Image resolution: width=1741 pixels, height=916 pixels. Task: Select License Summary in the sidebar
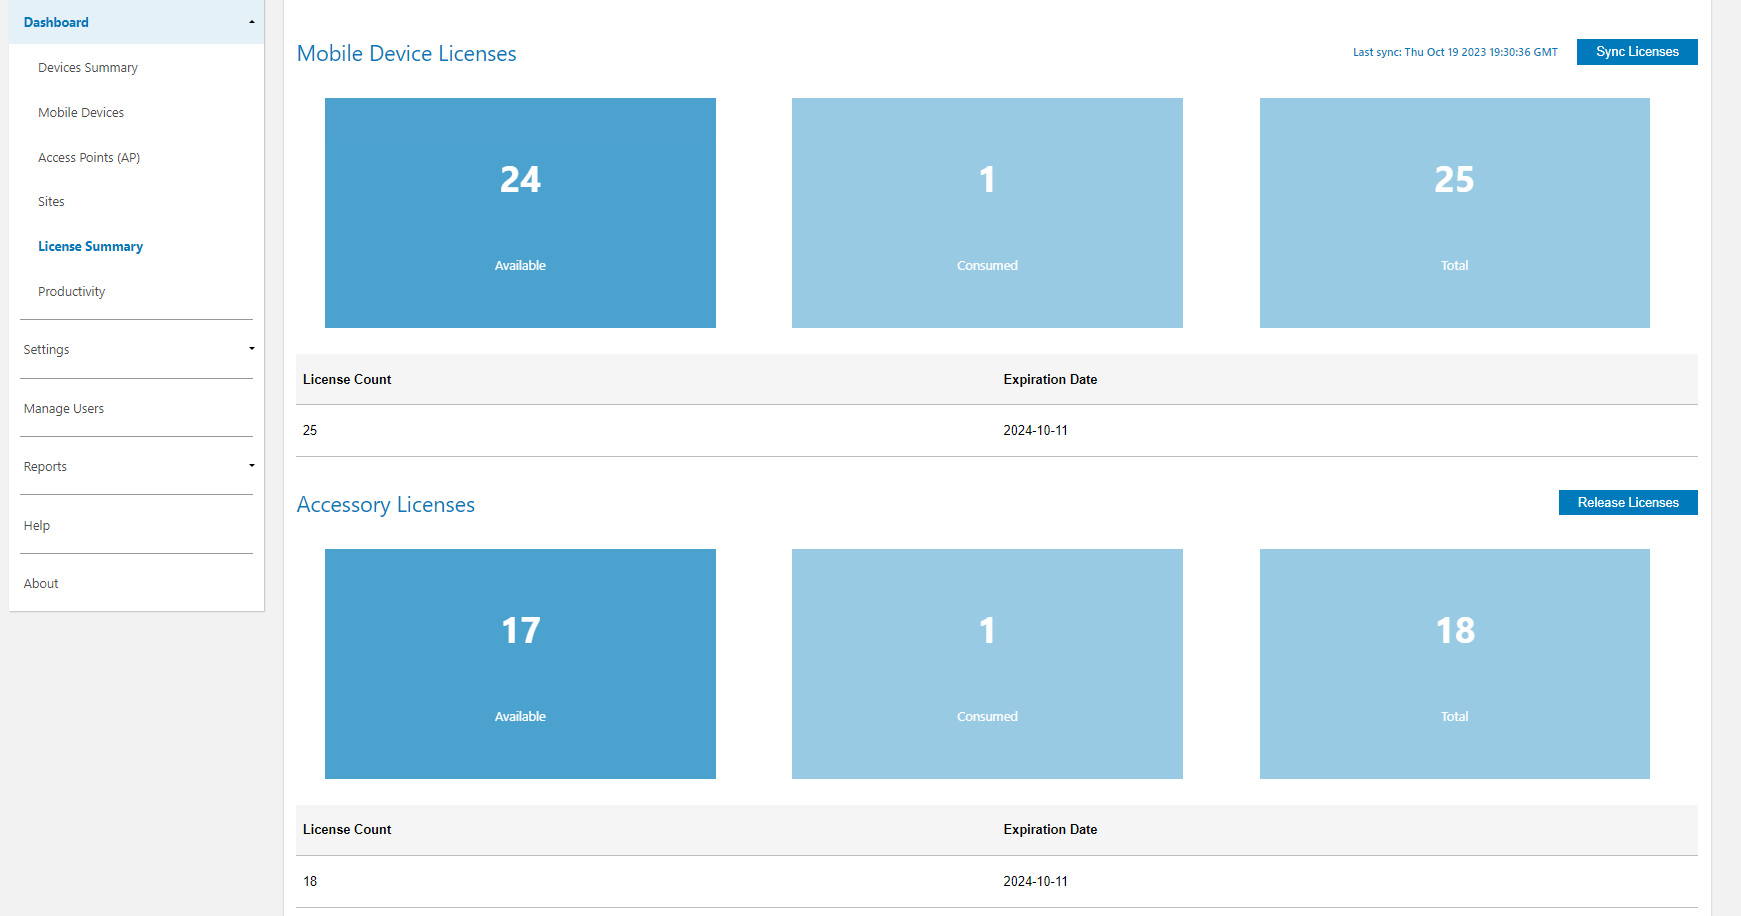(x=90, y=246)
